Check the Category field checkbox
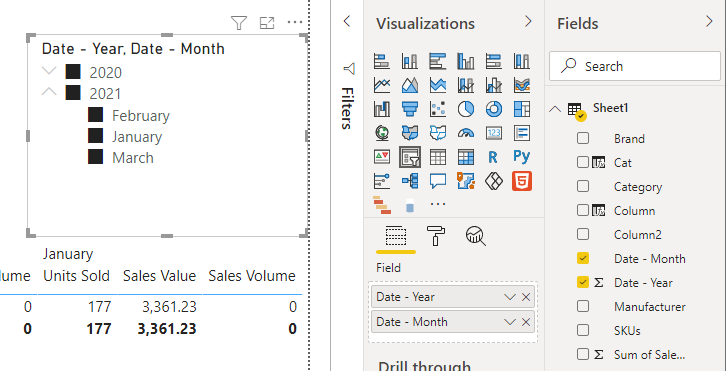Image resolution: width=726 pixels, height=371 pixels. tap(583, 186)
